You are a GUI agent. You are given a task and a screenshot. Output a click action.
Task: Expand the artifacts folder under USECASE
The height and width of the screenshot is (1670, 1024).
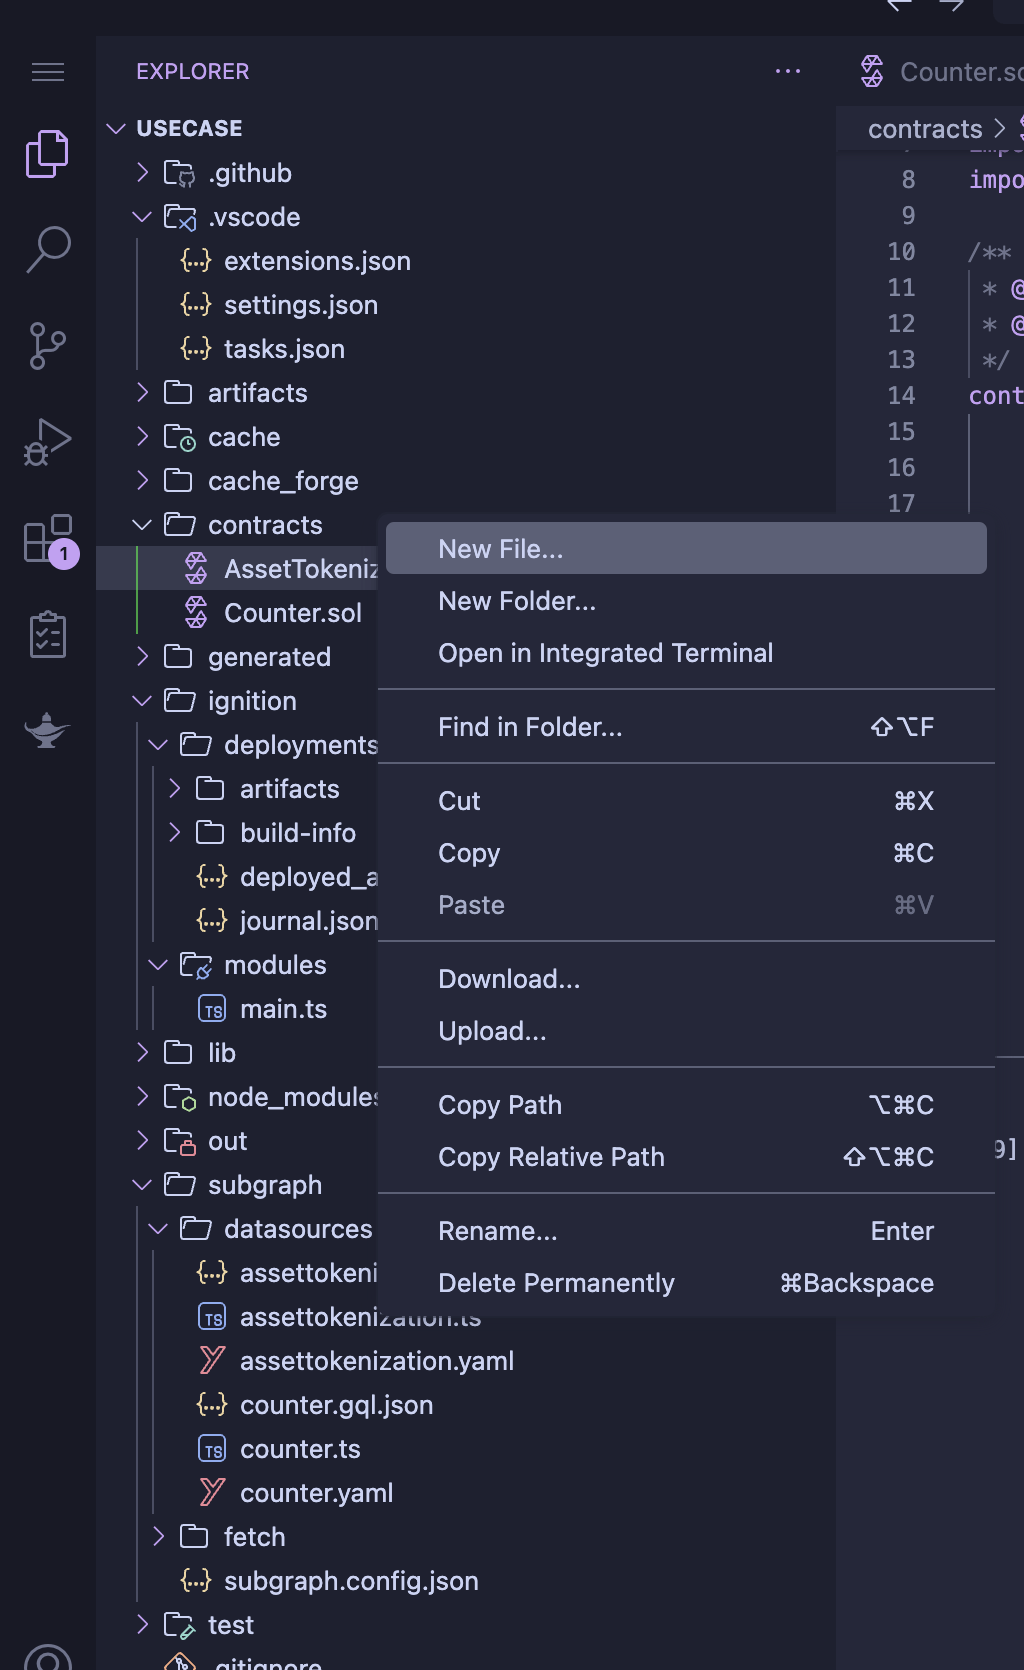pyautogui.click(x=142, y=393)
